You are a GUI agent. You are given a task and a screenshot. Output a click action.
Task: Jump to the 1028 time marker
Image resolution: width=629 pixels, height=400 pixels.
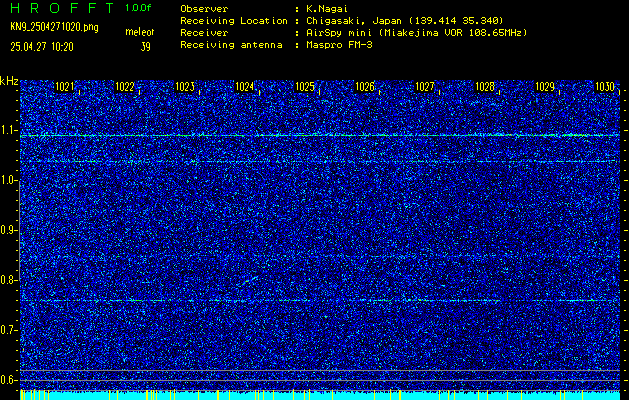[x=485, y=87]
